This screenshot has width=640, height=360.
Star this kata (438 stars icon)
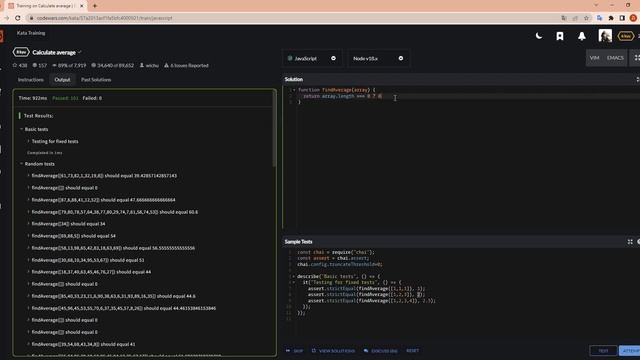tap(20, 65)
